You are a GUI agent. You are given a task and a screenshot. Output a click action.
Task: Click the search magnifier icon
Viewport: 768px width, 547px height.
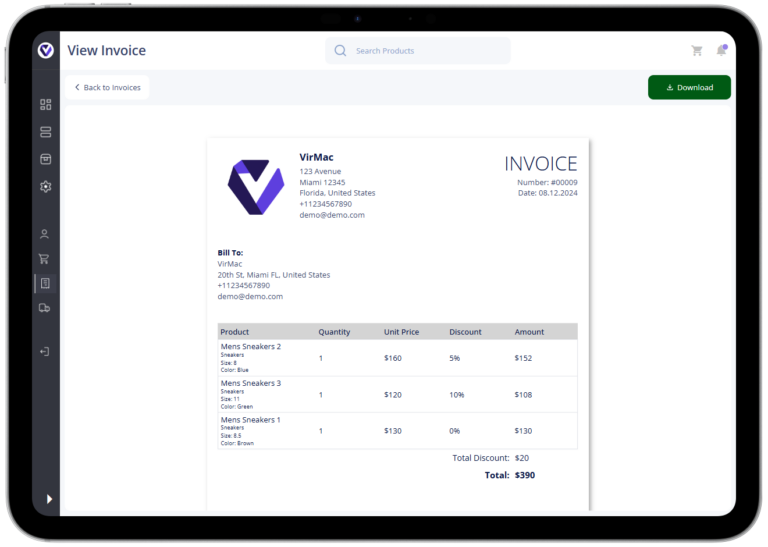click(x=340, y=50)
